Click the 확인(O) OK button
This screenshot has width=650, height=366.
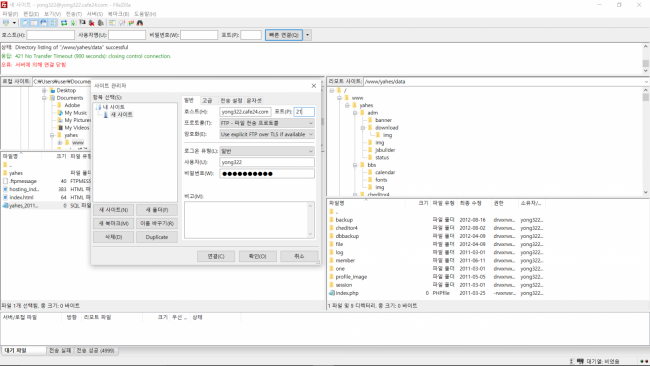[257, 256]
